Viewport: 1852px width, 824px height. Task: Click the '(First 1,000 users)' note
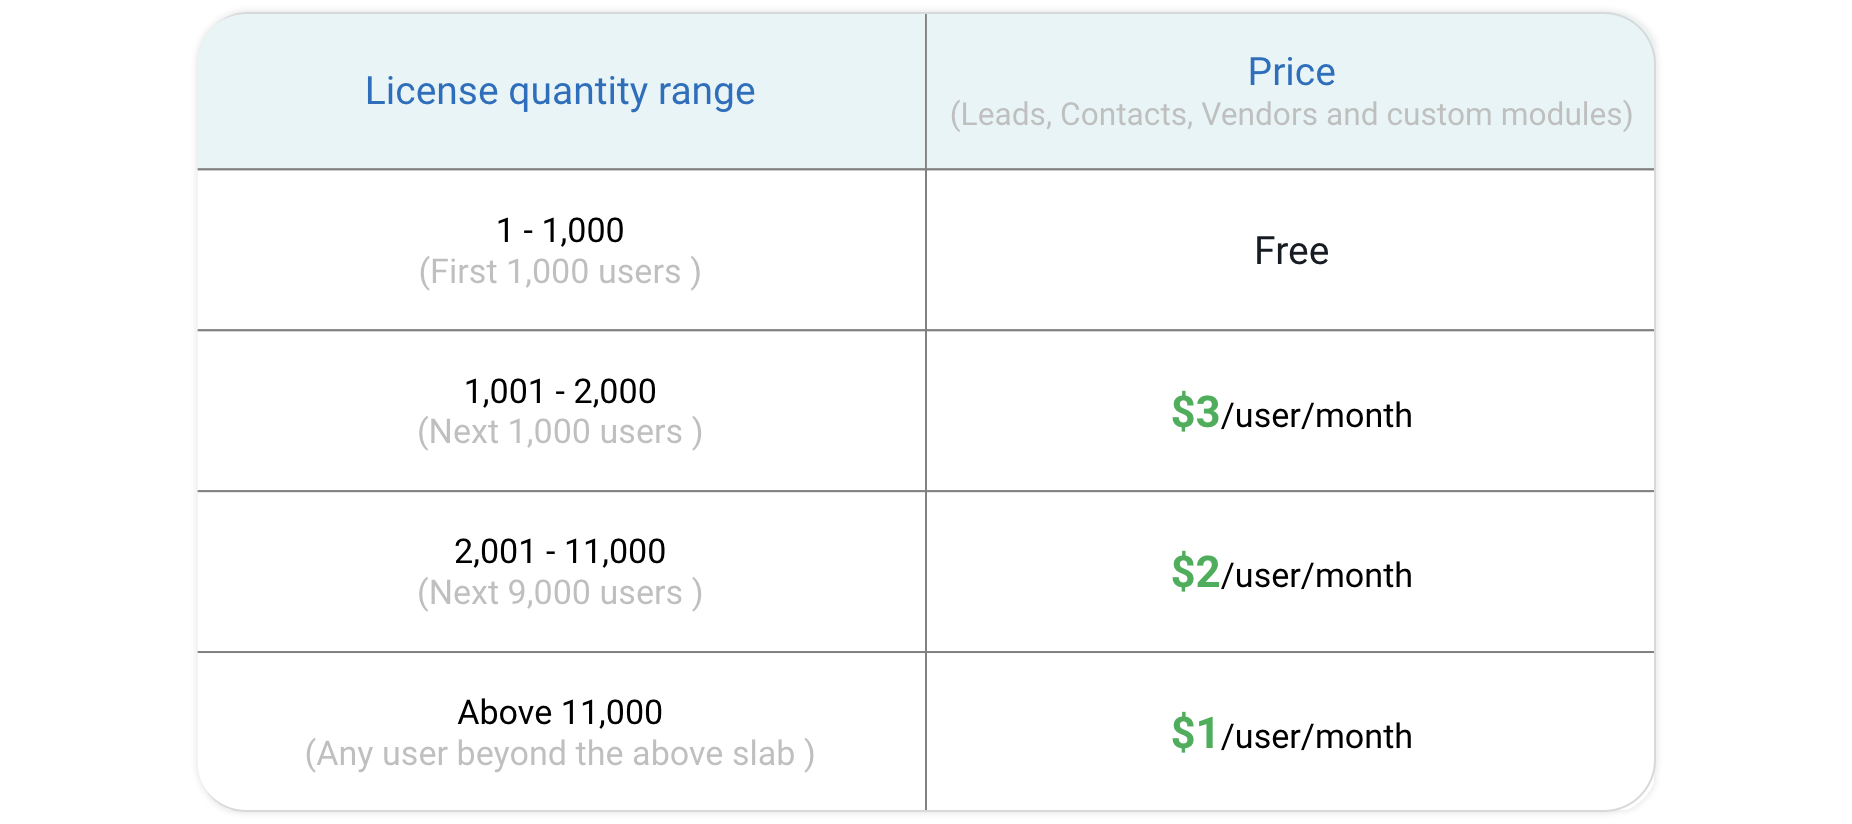pos(559,272)
